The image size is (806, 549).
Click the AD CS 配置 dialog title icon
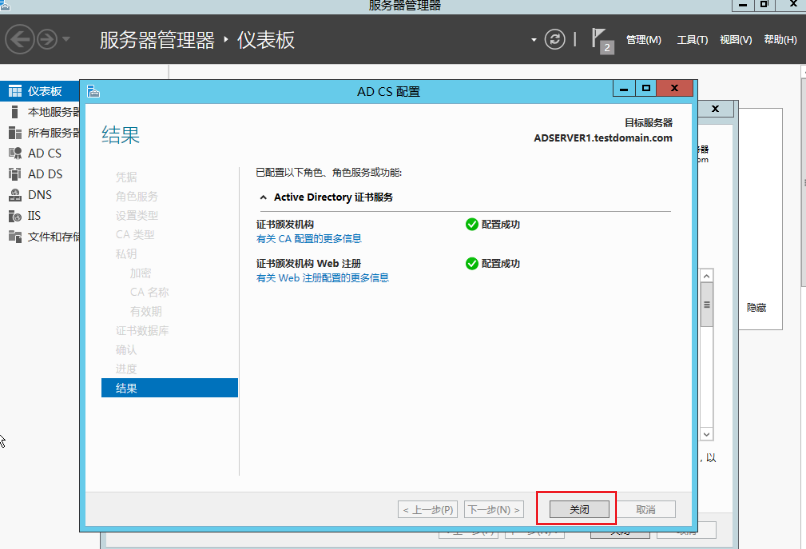click(93, 92)
